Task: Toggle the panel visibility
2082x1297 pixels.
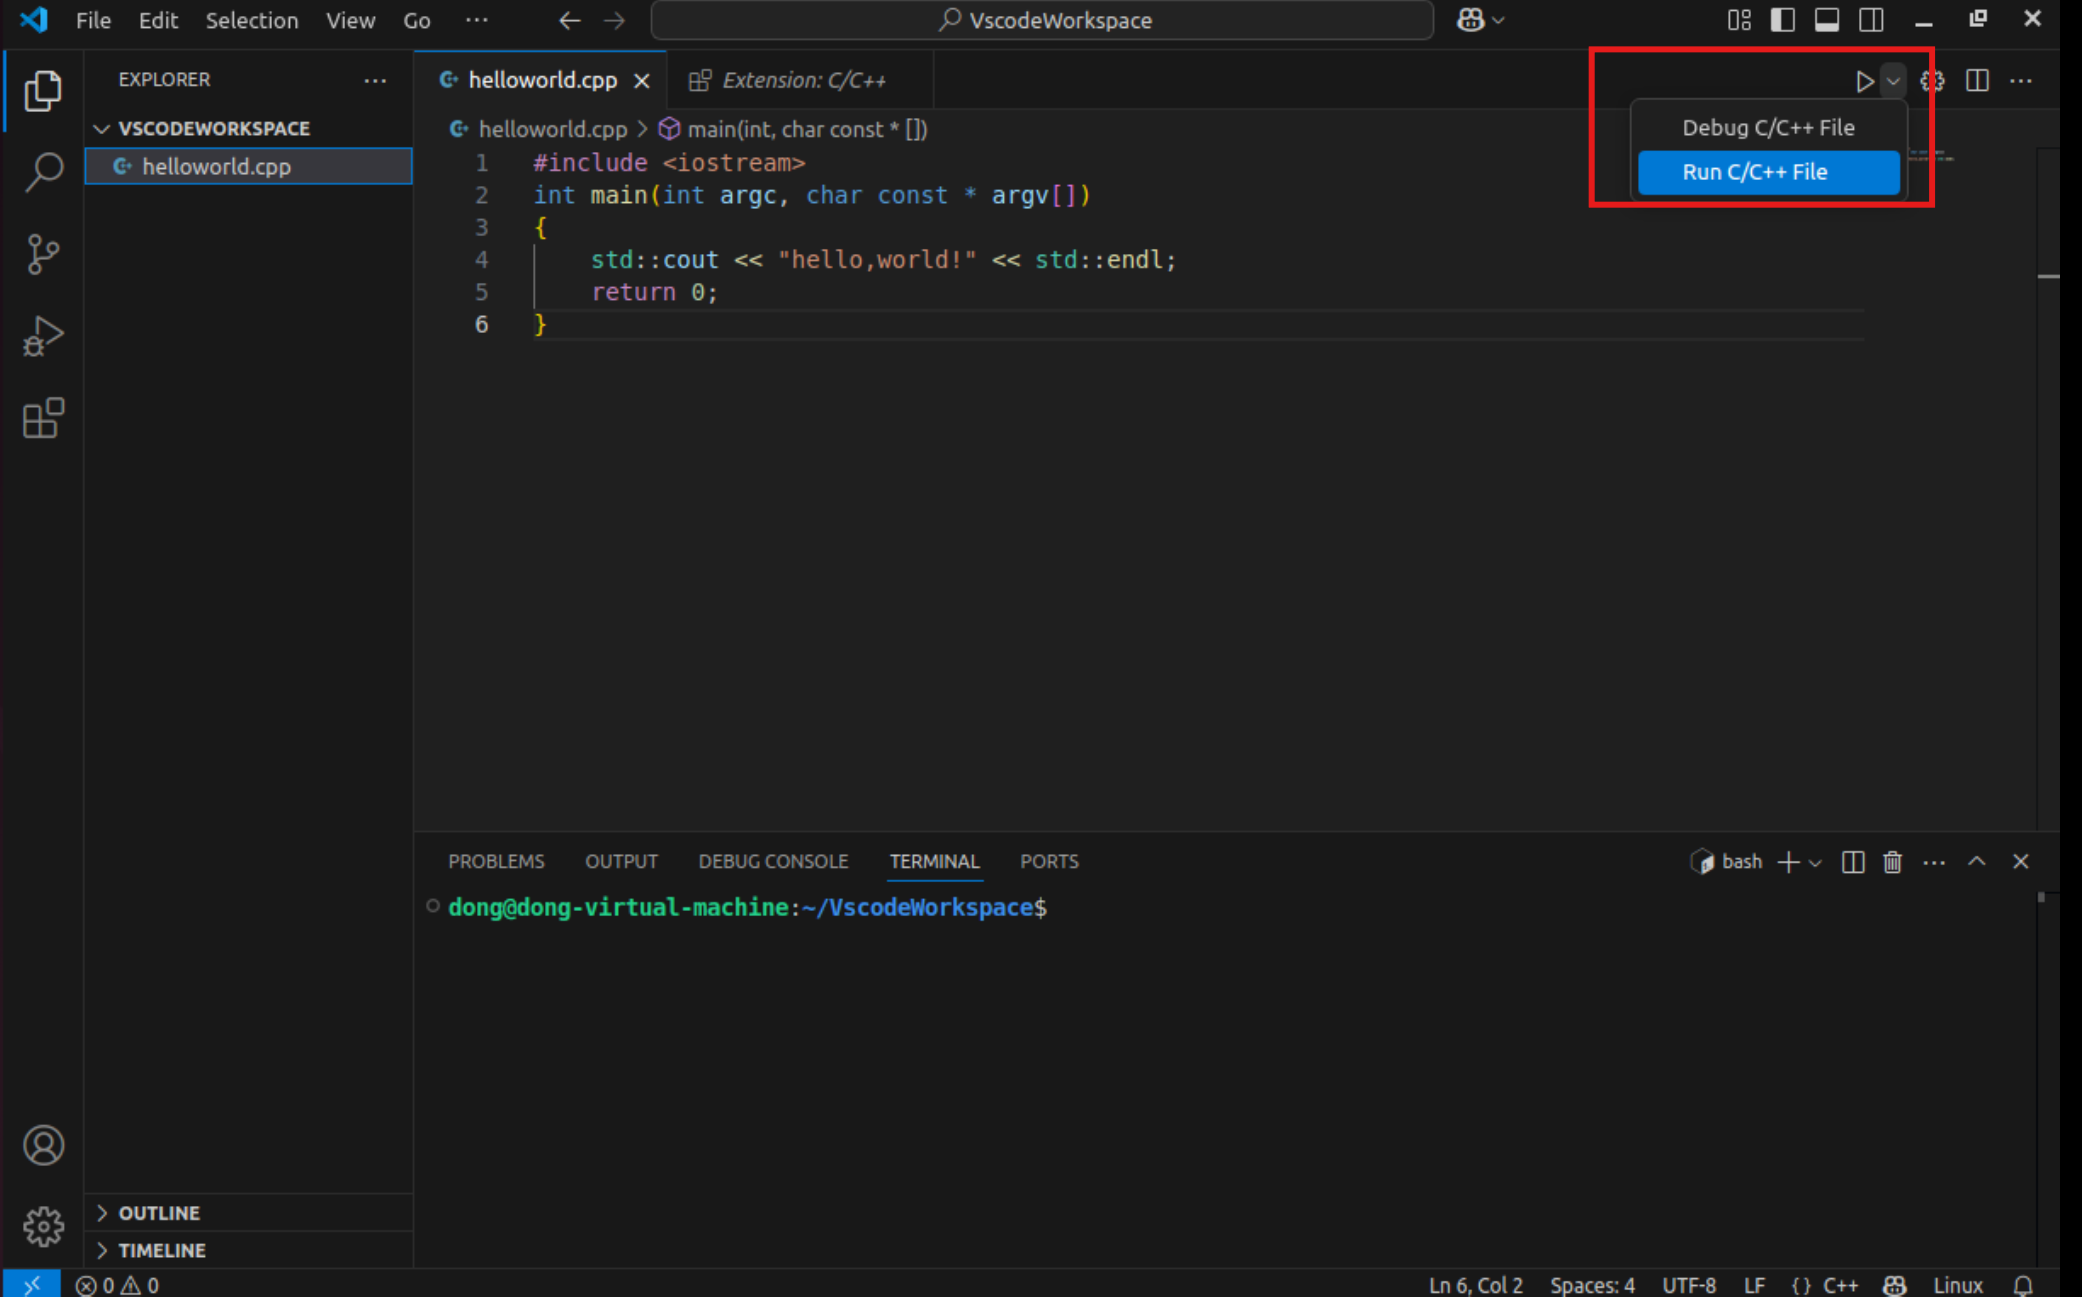Action: click(x=1827, y=19)
